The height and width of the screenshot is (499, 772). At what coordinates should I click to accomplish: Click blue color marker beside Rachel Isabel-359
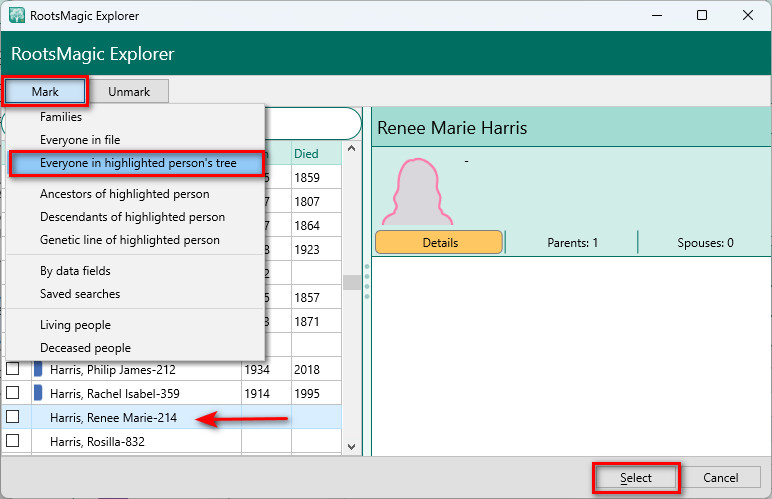coord(38,393)
